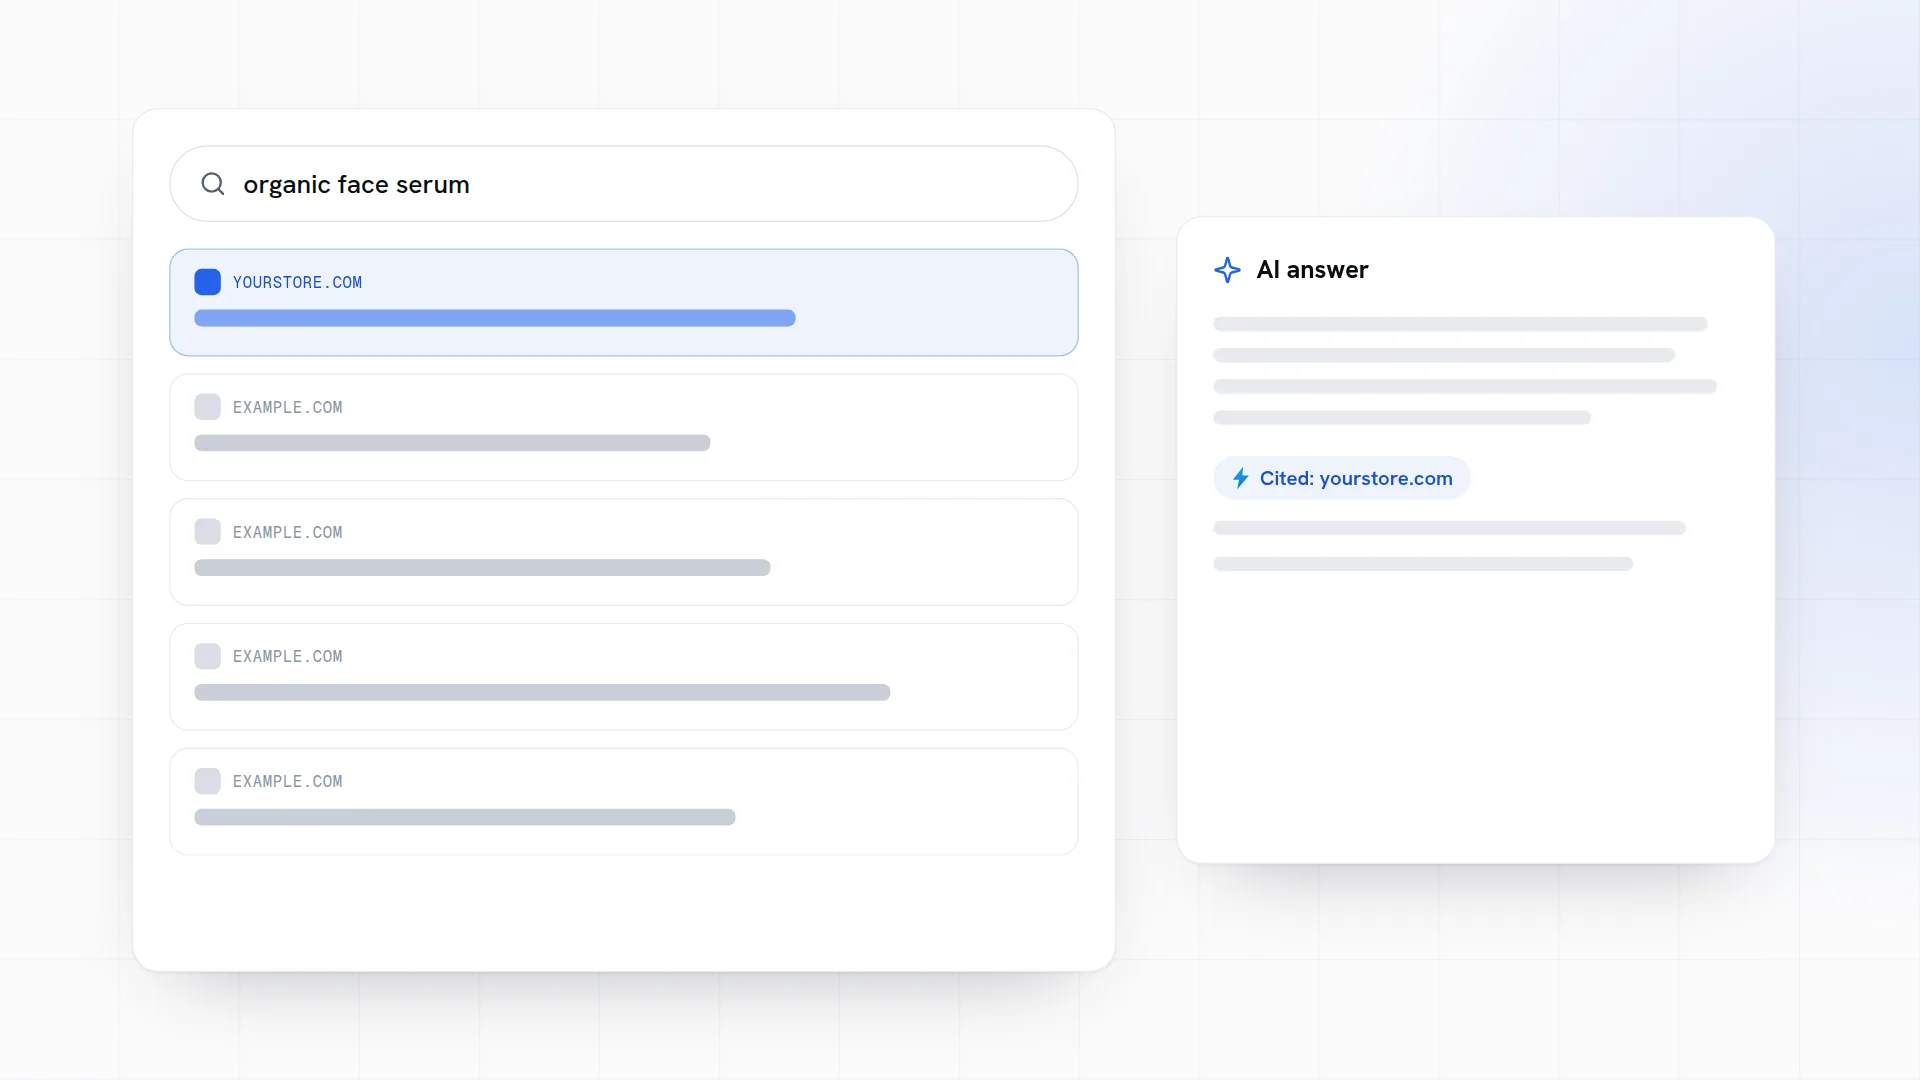Click the AI answer sparkle icon
This screenshot has width=1920, height=1080.
[x=1227, y=270]
